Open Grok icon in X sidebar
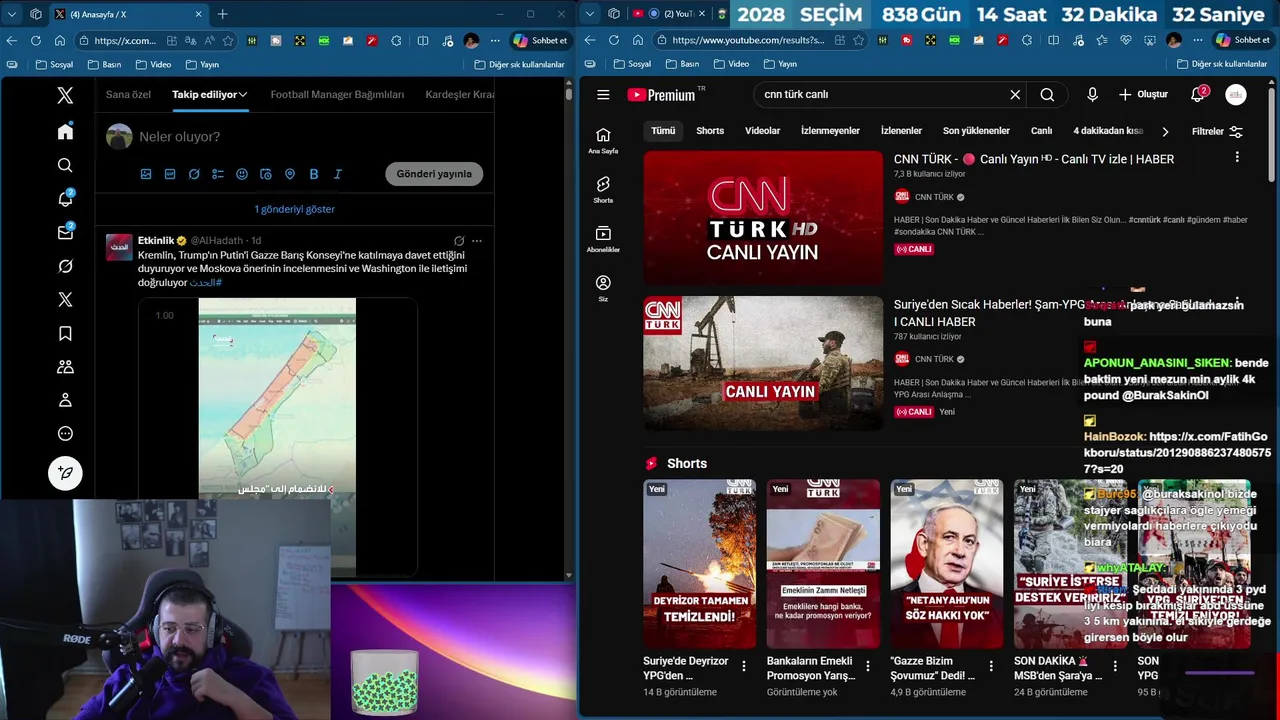 (x=65, y=266)
